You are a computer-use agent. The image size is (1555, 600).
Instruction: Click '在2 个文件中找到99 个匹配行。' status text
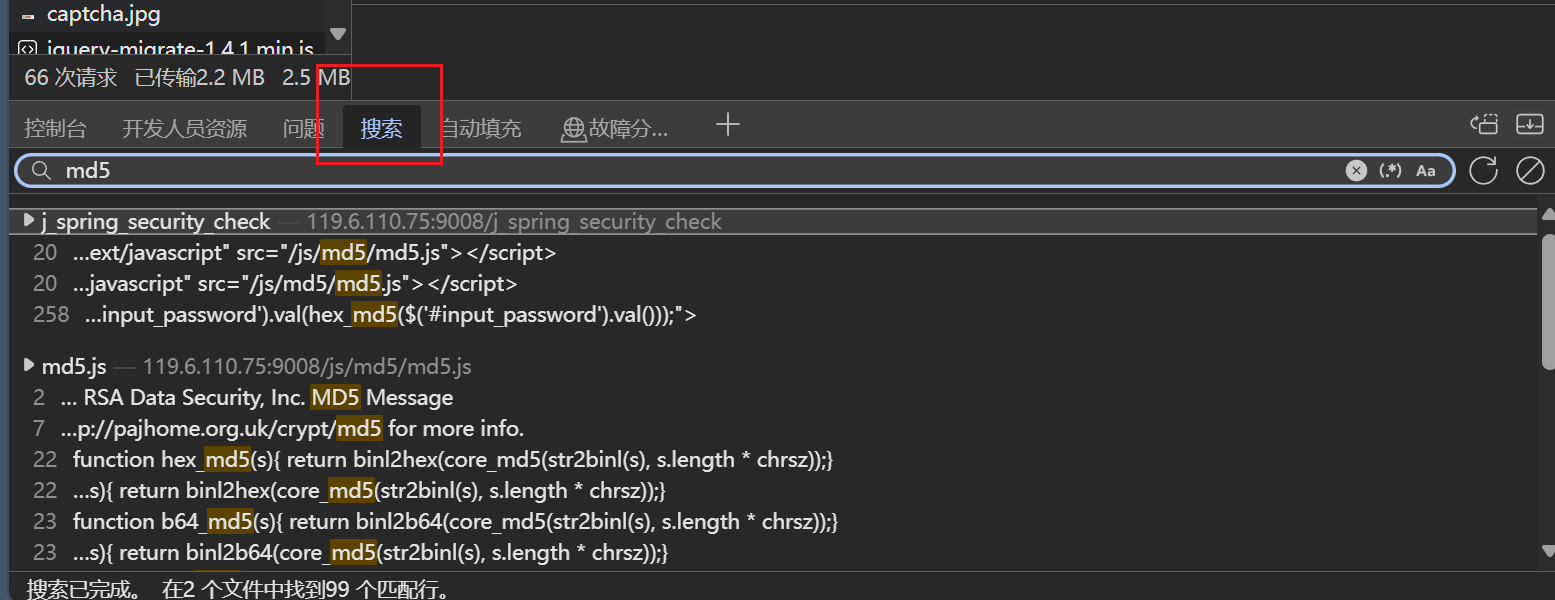click(307, 588)
